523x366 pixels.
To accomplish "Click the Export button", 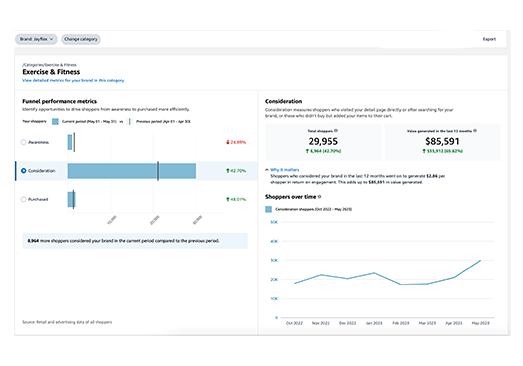I will 489,39.
